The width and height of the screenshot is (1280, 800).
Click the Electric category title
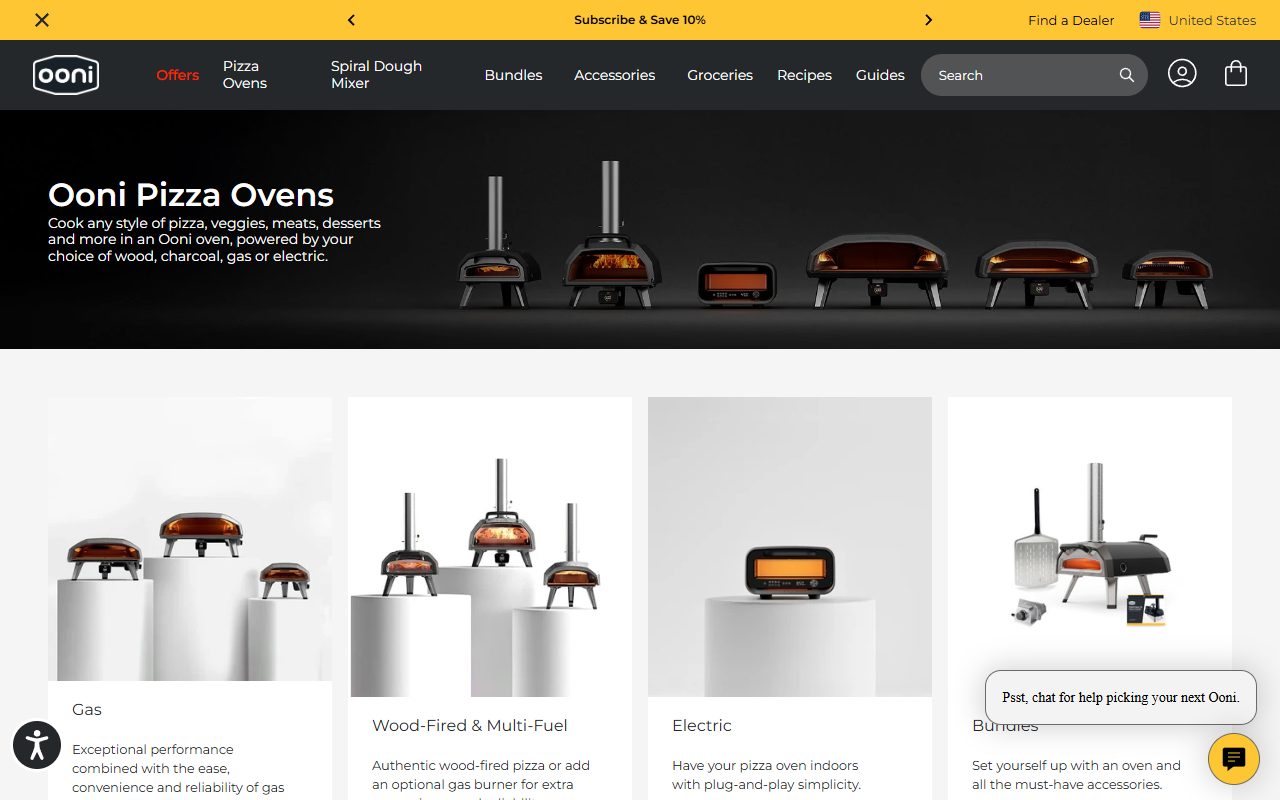point(702,725)
